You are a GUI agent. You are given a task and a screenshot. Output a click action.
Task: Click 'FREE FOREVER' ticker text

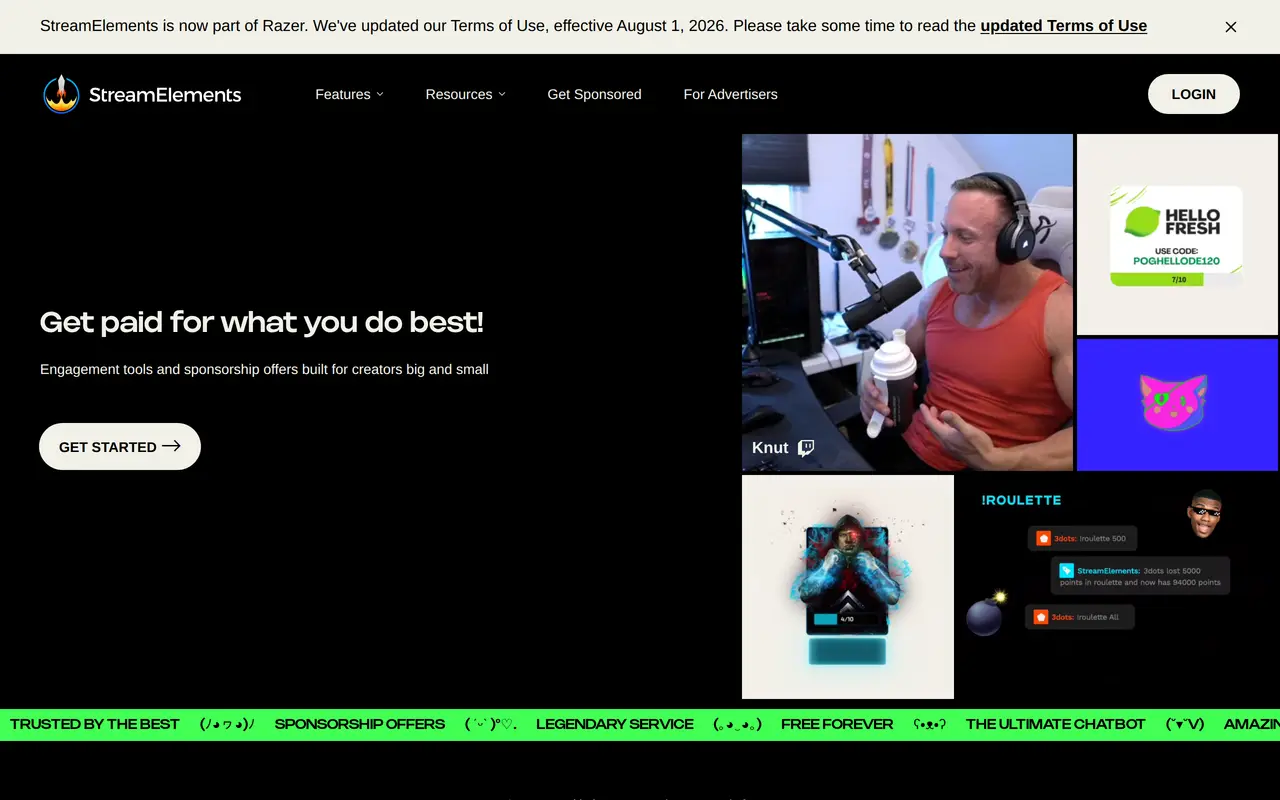837,724
